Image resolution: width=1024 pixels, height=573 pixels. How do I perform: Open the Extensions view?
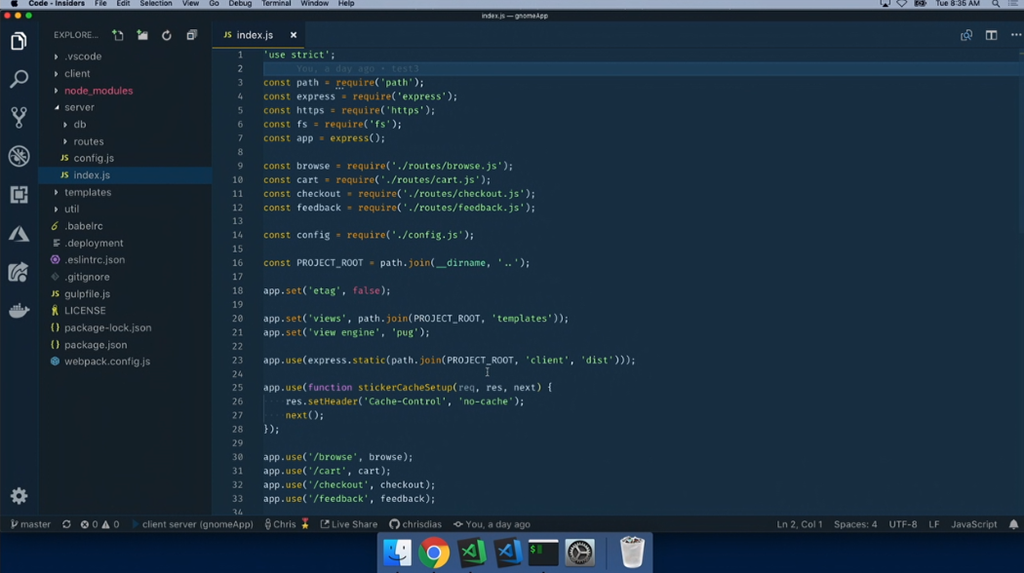point(19,195)
